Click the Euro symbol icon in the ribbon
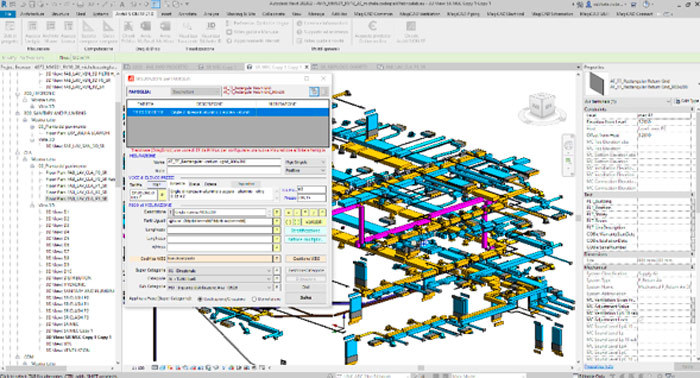The width and height of the screenshot is (700, 378). (372, 27)
